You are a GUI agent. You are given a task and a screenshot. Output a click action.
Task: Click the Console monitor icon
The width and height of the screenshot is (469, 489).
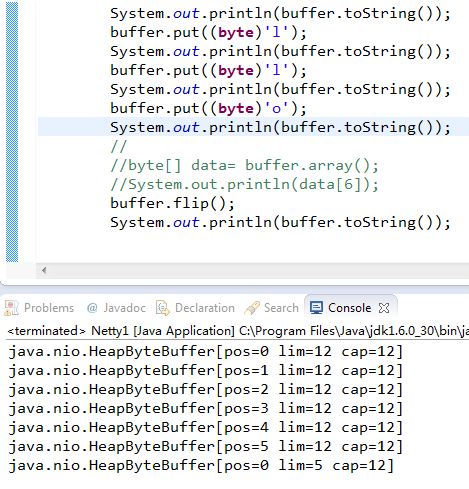(x=316, y=308)
